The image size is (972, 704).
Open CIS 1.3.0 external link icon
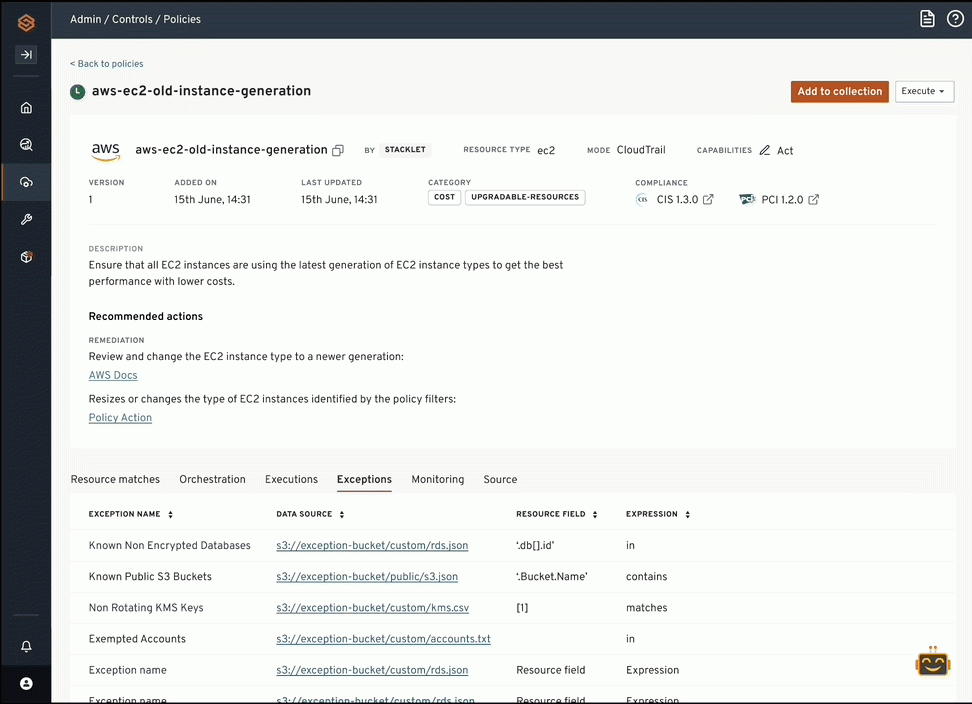(x=708, y=200)
